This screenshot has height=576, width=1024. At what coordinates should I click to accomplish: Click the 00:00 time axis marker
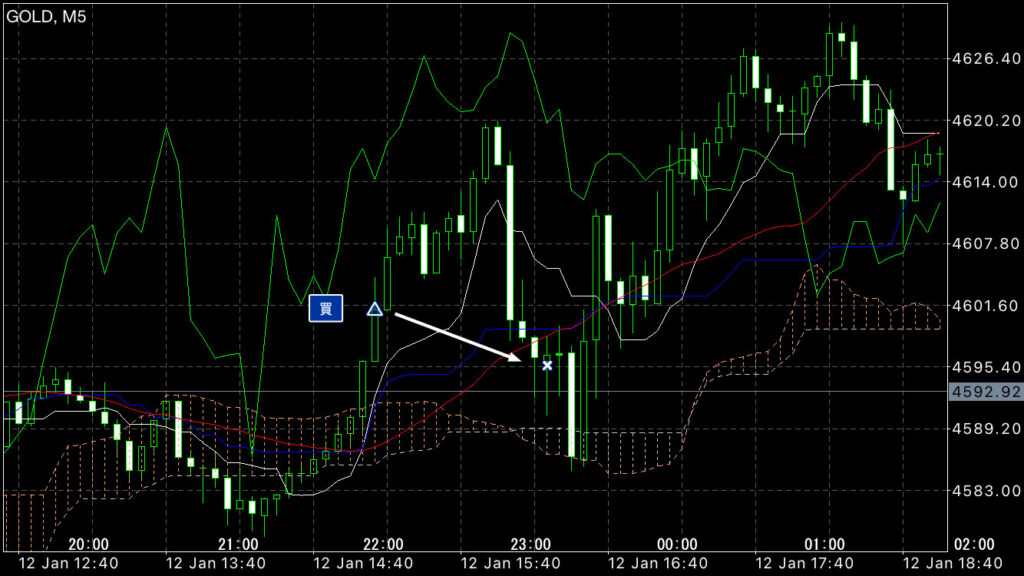coord(677,544)
